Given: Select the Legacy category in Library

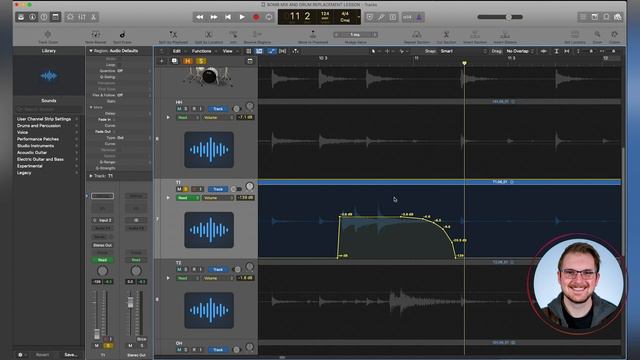Looking at the screenshot, I should 24,173.
